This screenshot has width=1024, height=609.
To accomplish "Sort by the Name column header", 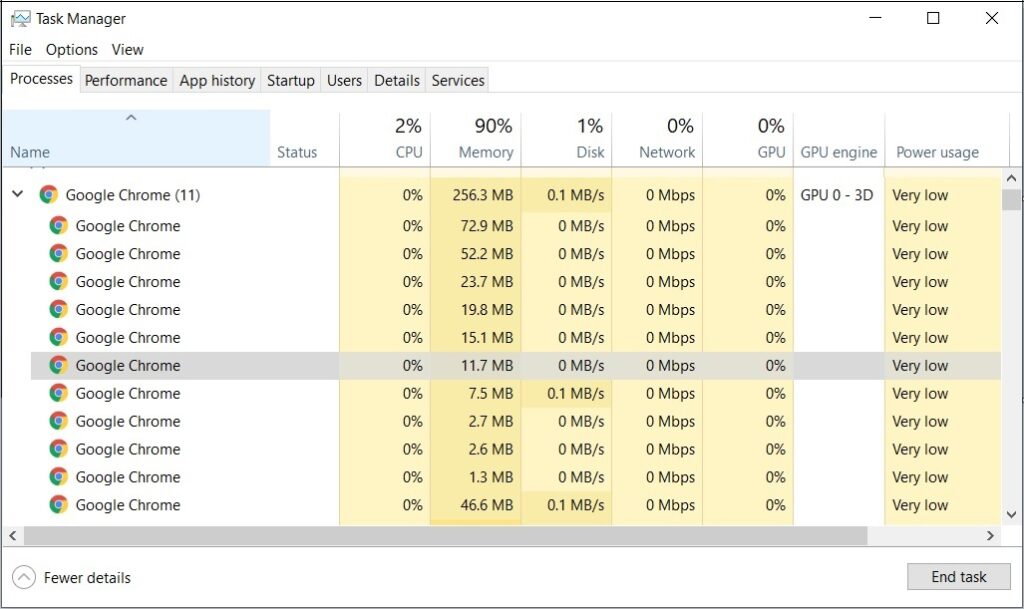I will coord(136,138).
